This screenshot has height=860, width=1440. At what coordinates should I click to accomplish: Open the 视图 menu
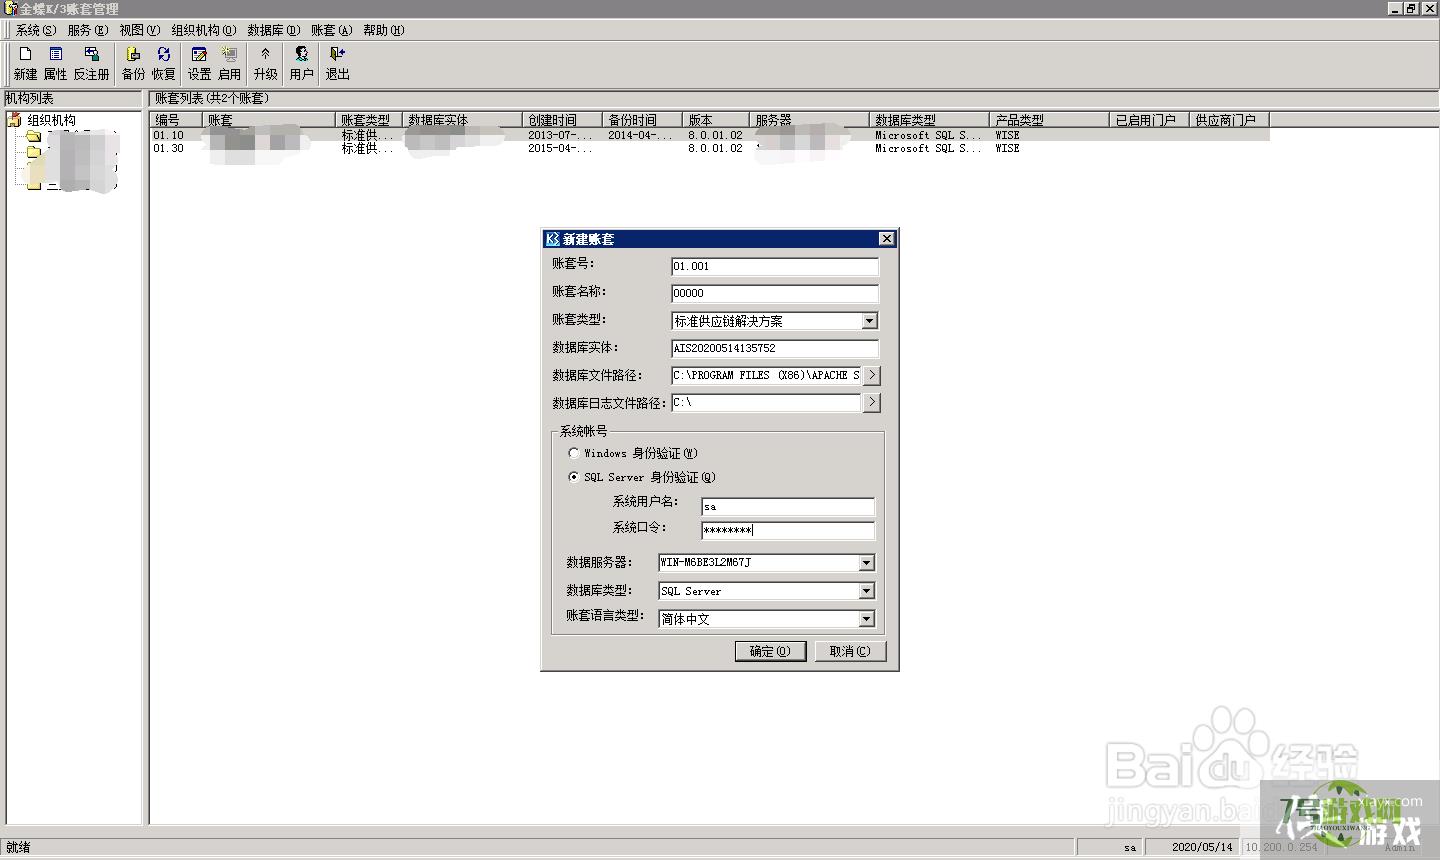tap(139, 31)
